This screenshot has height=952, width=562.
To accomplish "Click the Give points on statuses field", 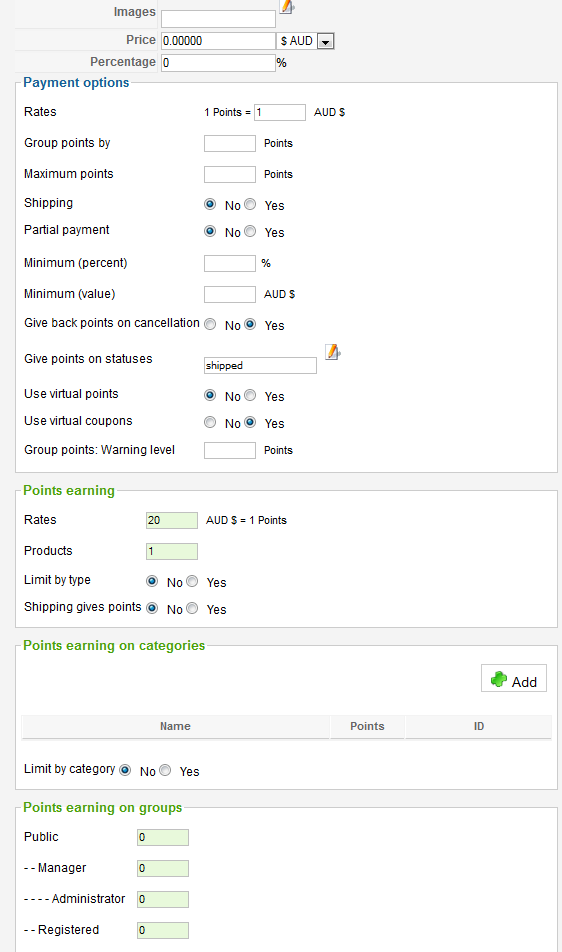I will [x=260, y=366].
